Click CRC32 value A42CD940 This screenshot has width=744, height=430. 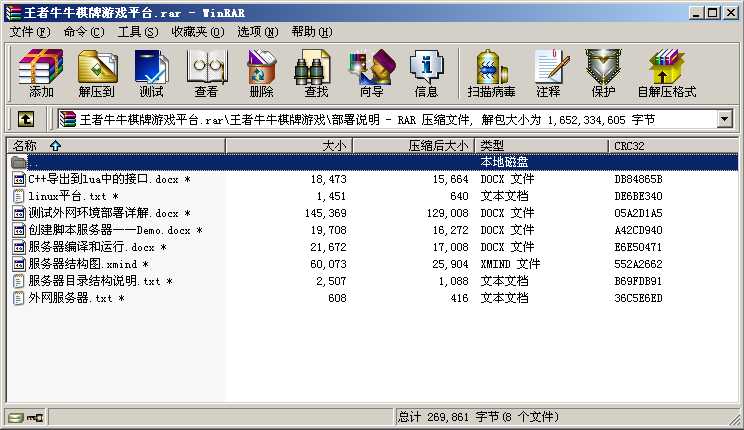tap(638, 230)
